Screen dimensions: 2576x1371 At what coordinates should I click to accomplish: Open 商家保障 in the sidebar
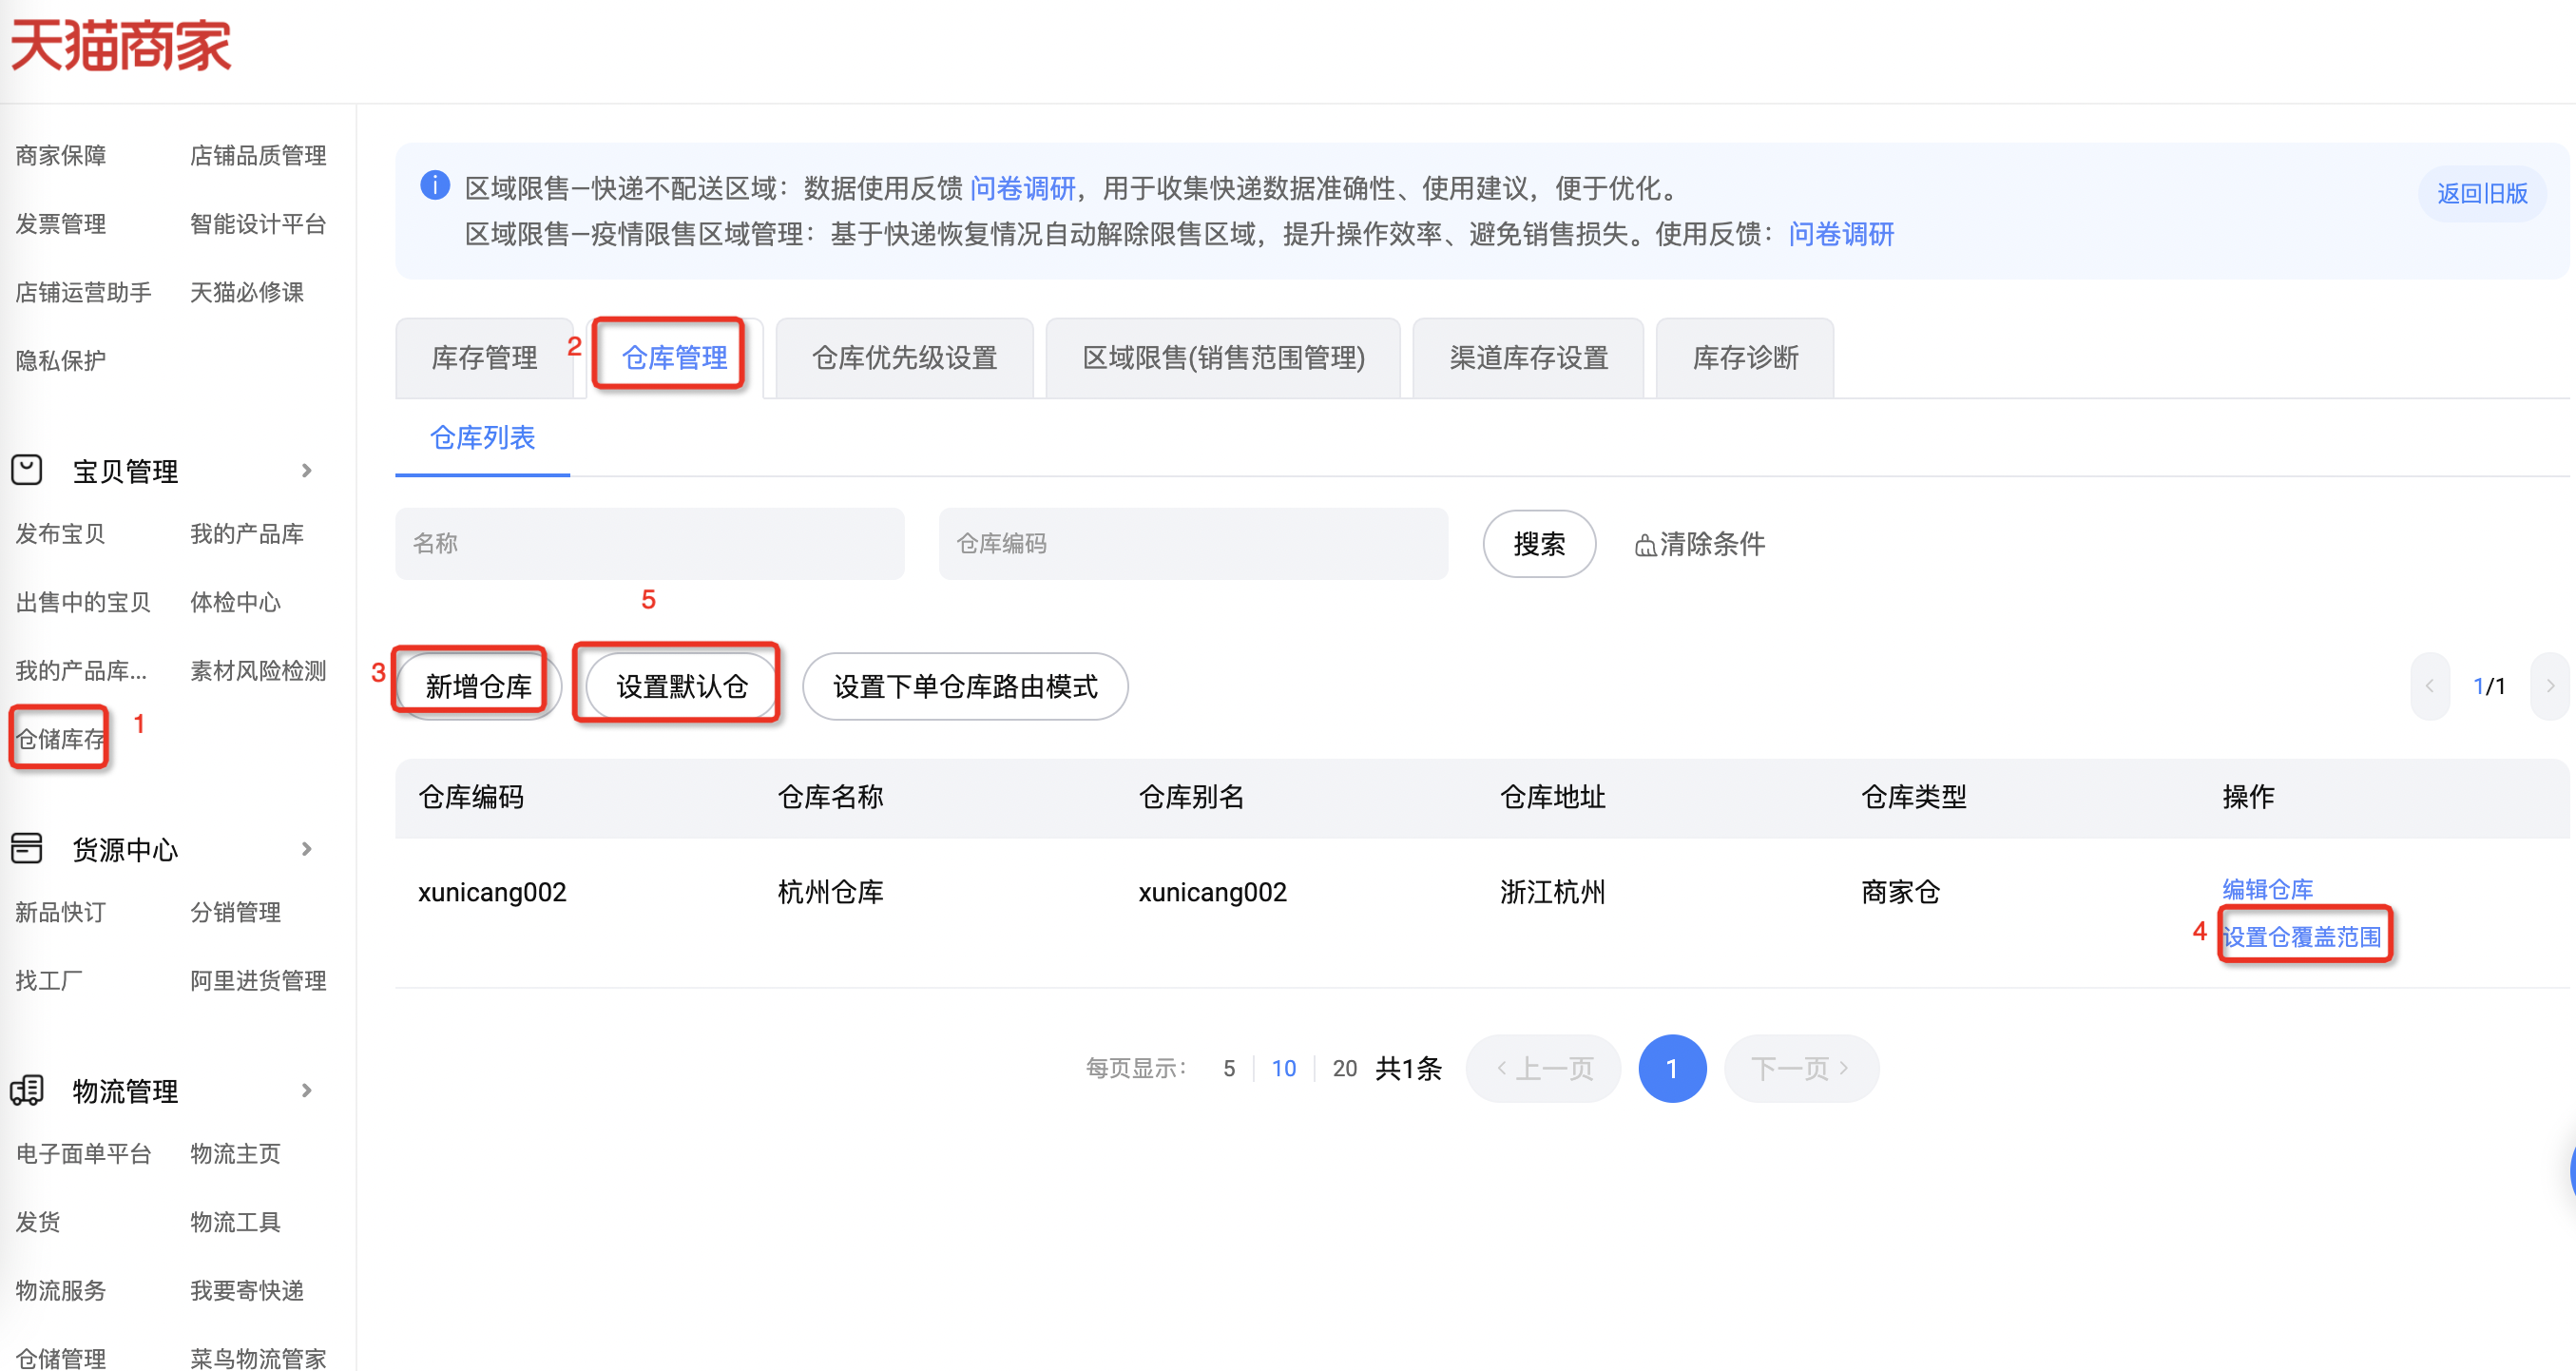(x=60, y=155)
